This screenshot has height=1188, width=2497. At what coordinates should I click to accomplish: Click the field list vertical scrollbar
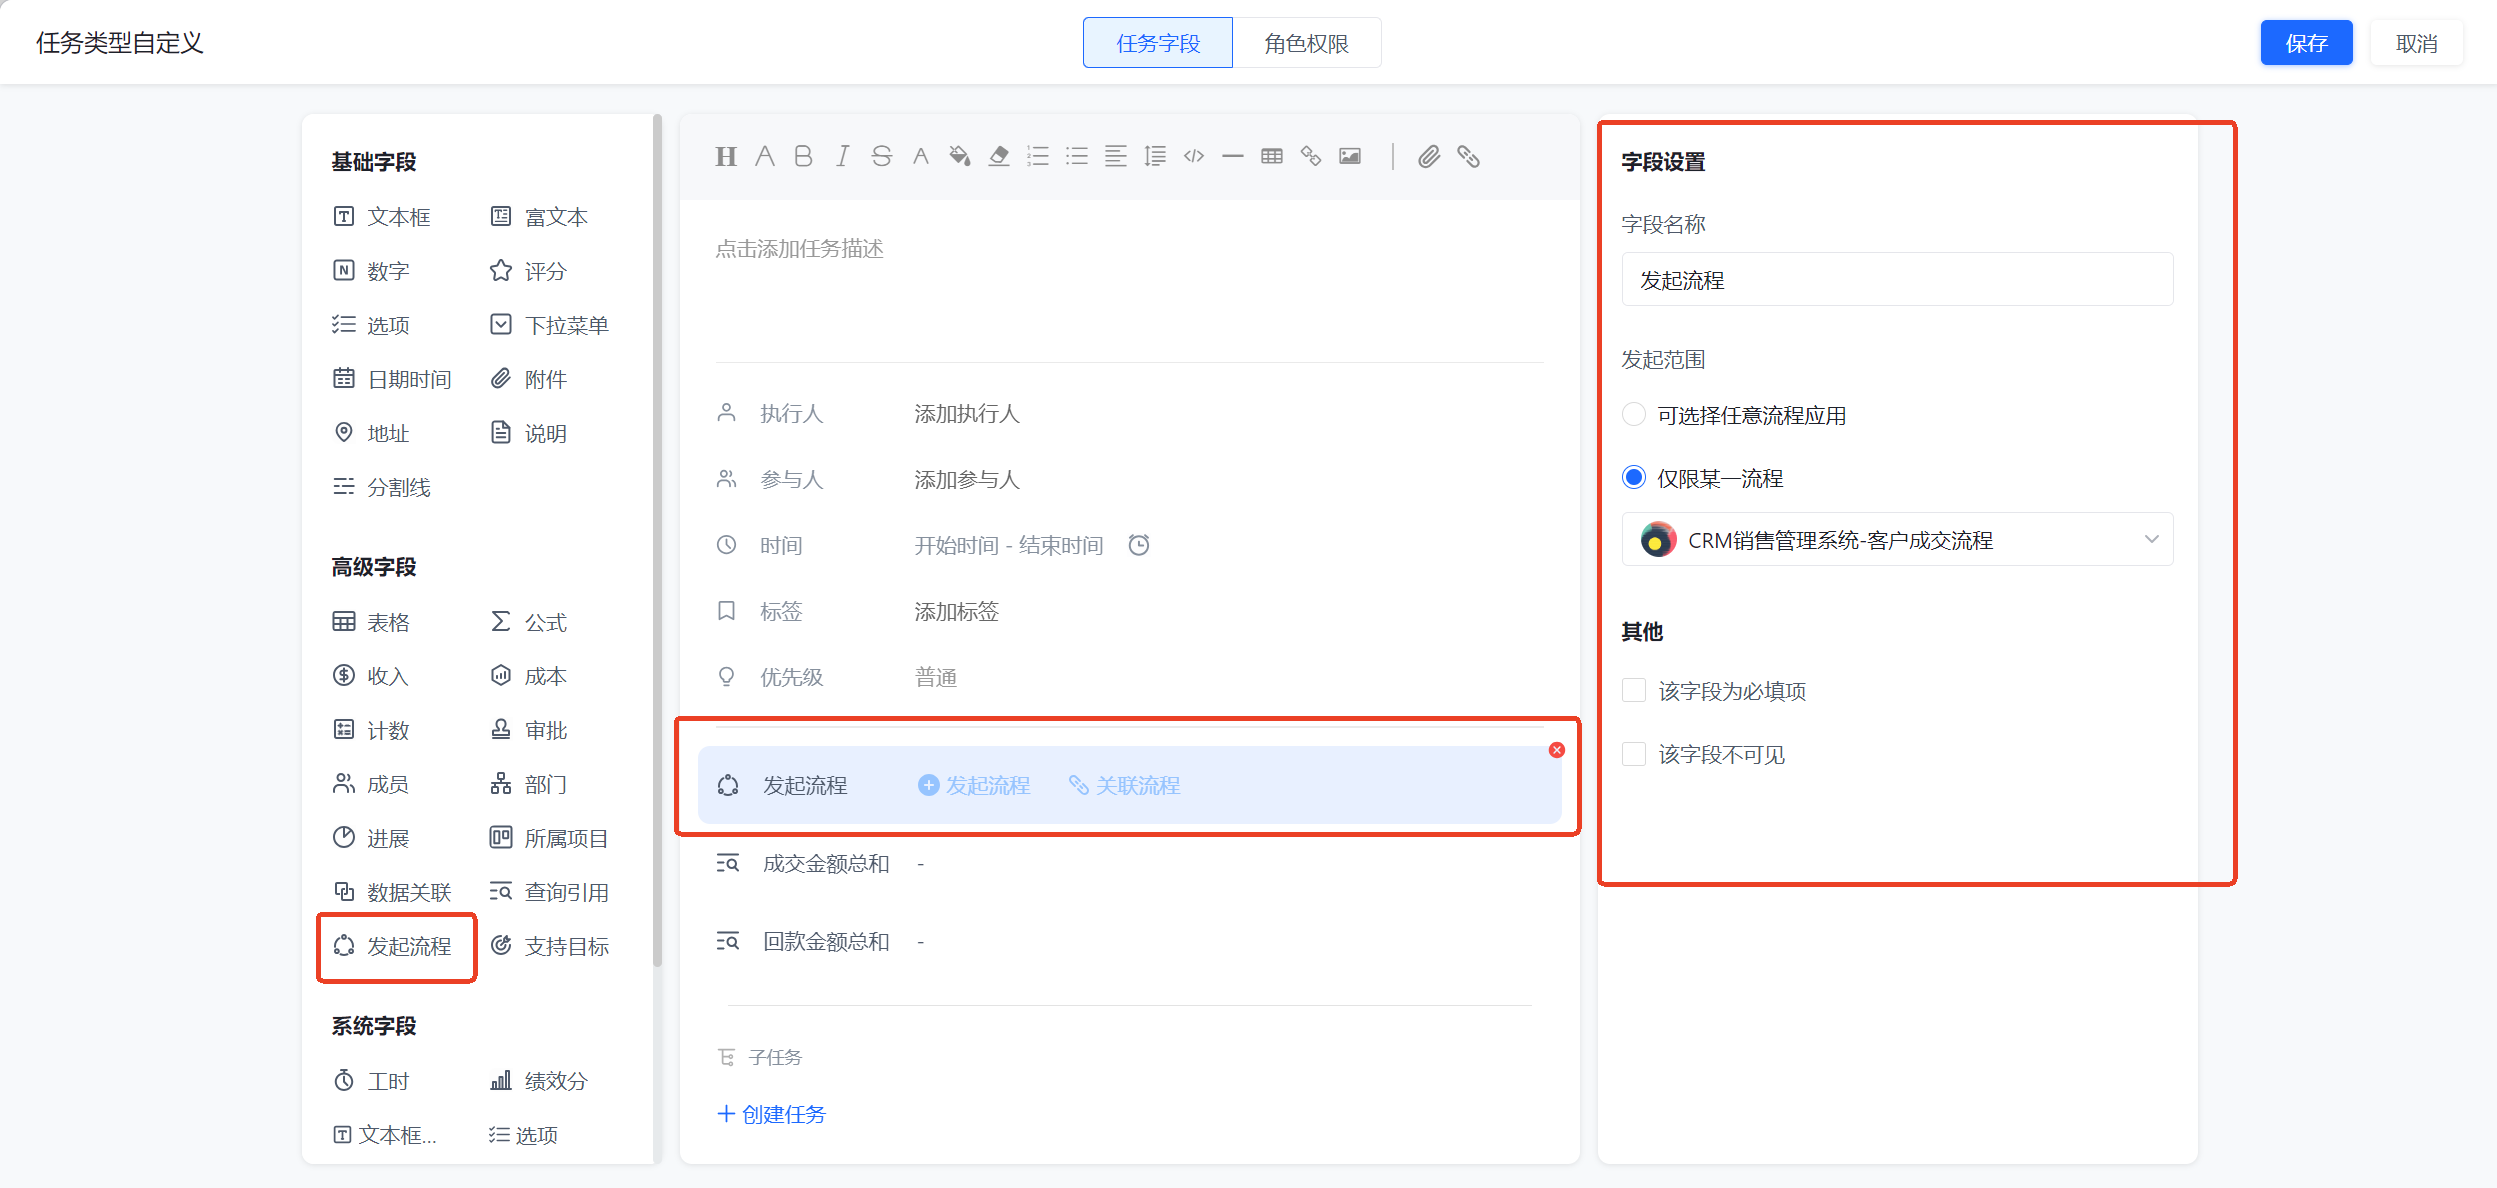(x=657, y=540)
